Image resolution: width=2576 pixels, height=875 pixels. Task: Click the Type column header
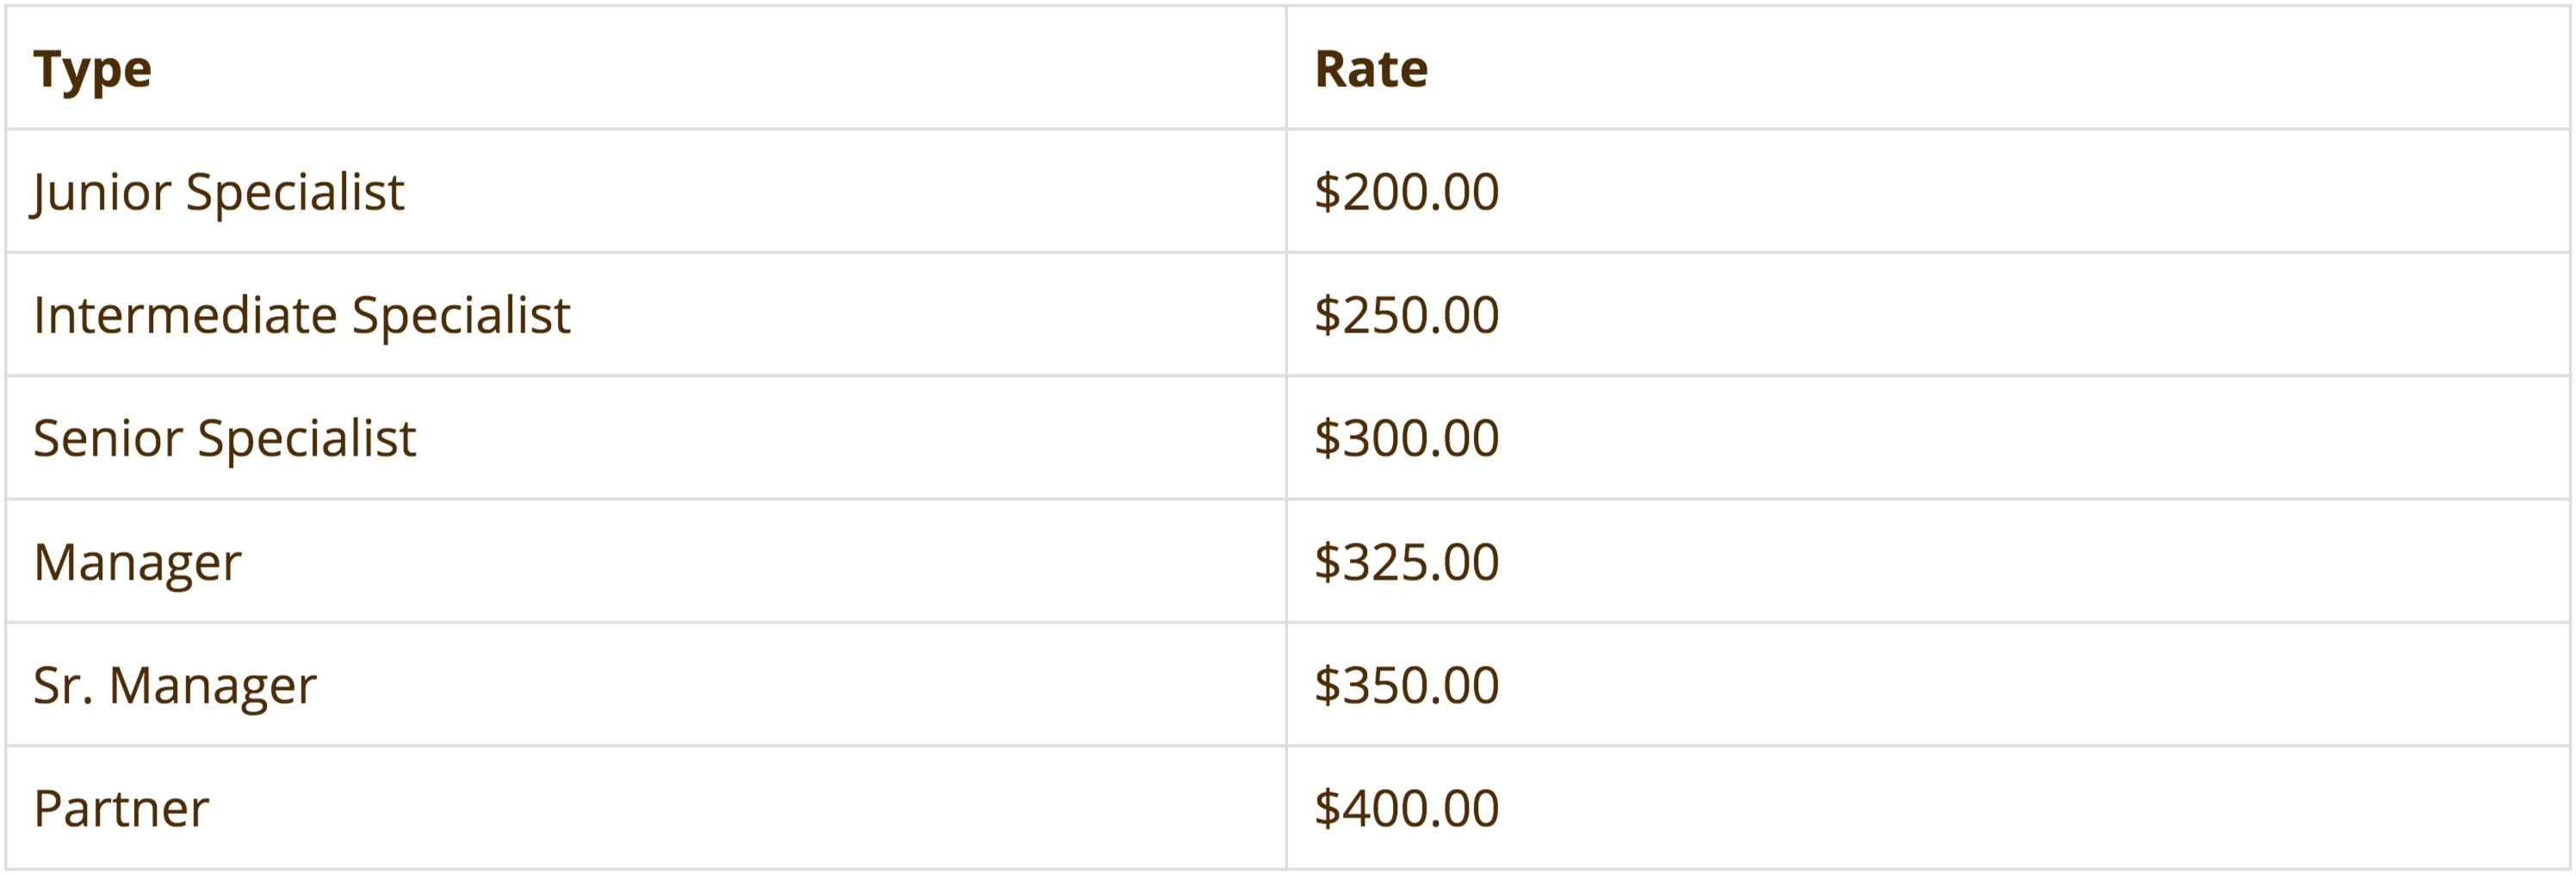pos(92,69)
